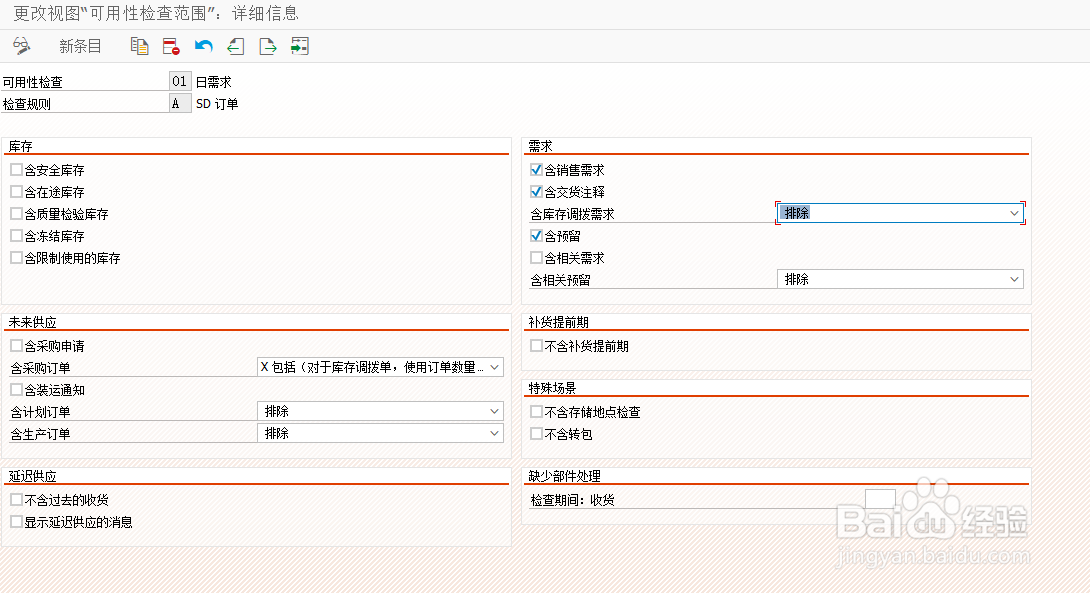Click the 新条目 (New Entries) button

point(80,47)
